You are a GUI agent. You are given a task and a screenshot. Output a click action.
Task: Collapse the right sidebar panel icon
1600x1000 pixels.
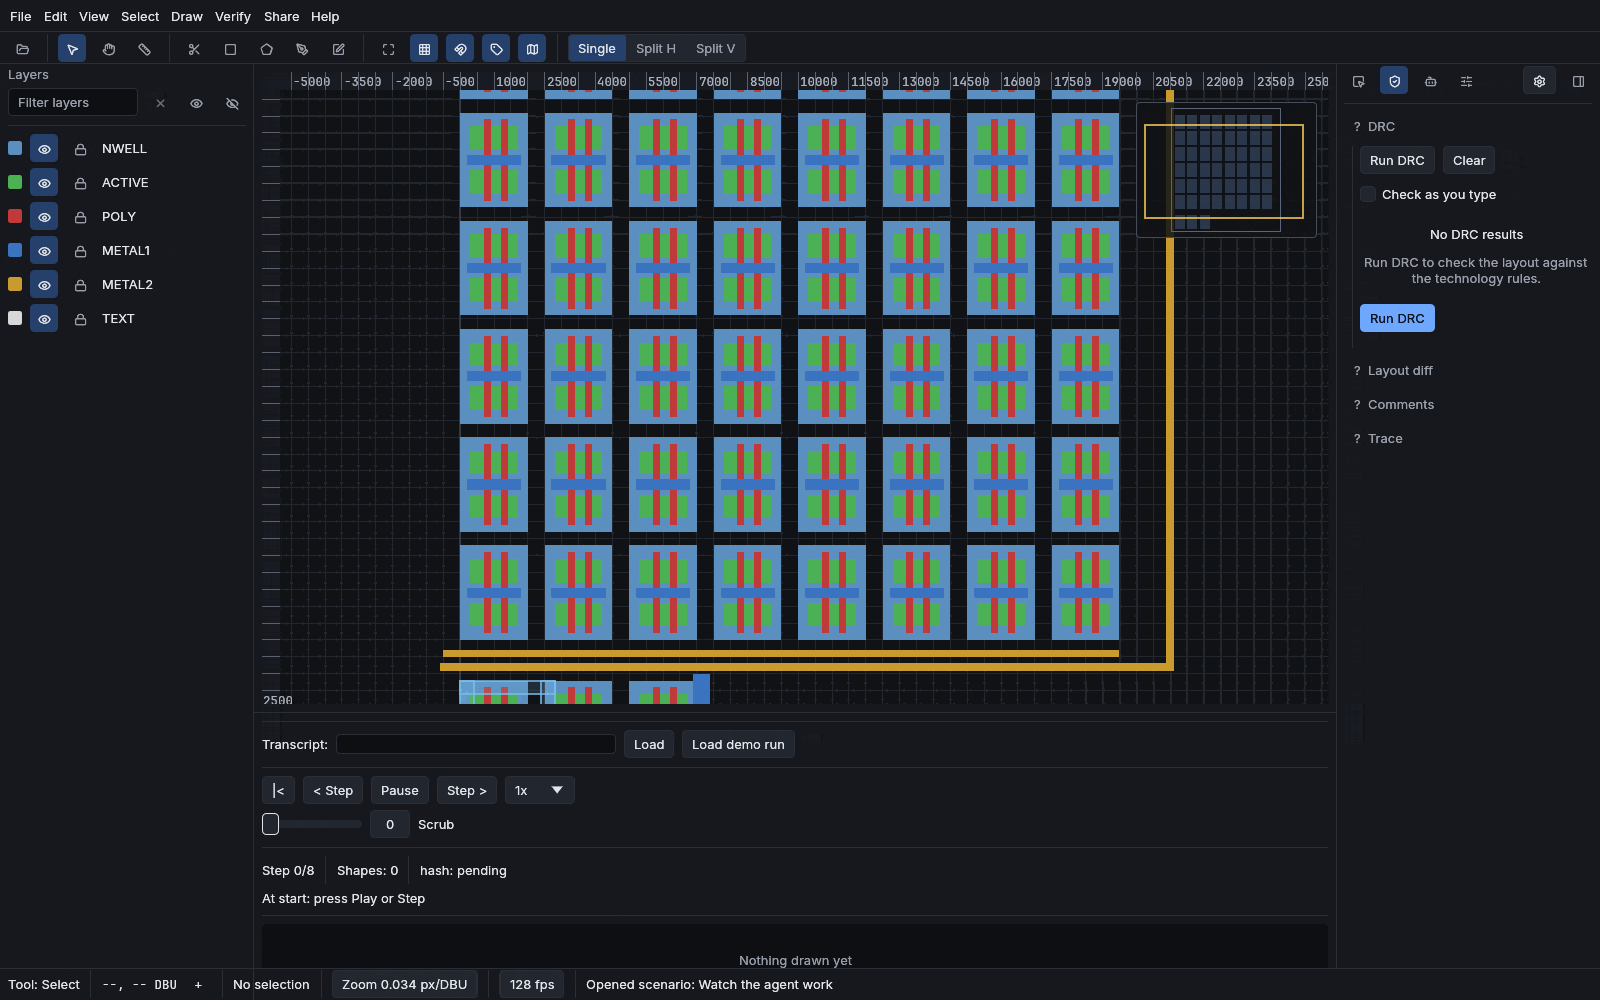(1578, 81)
